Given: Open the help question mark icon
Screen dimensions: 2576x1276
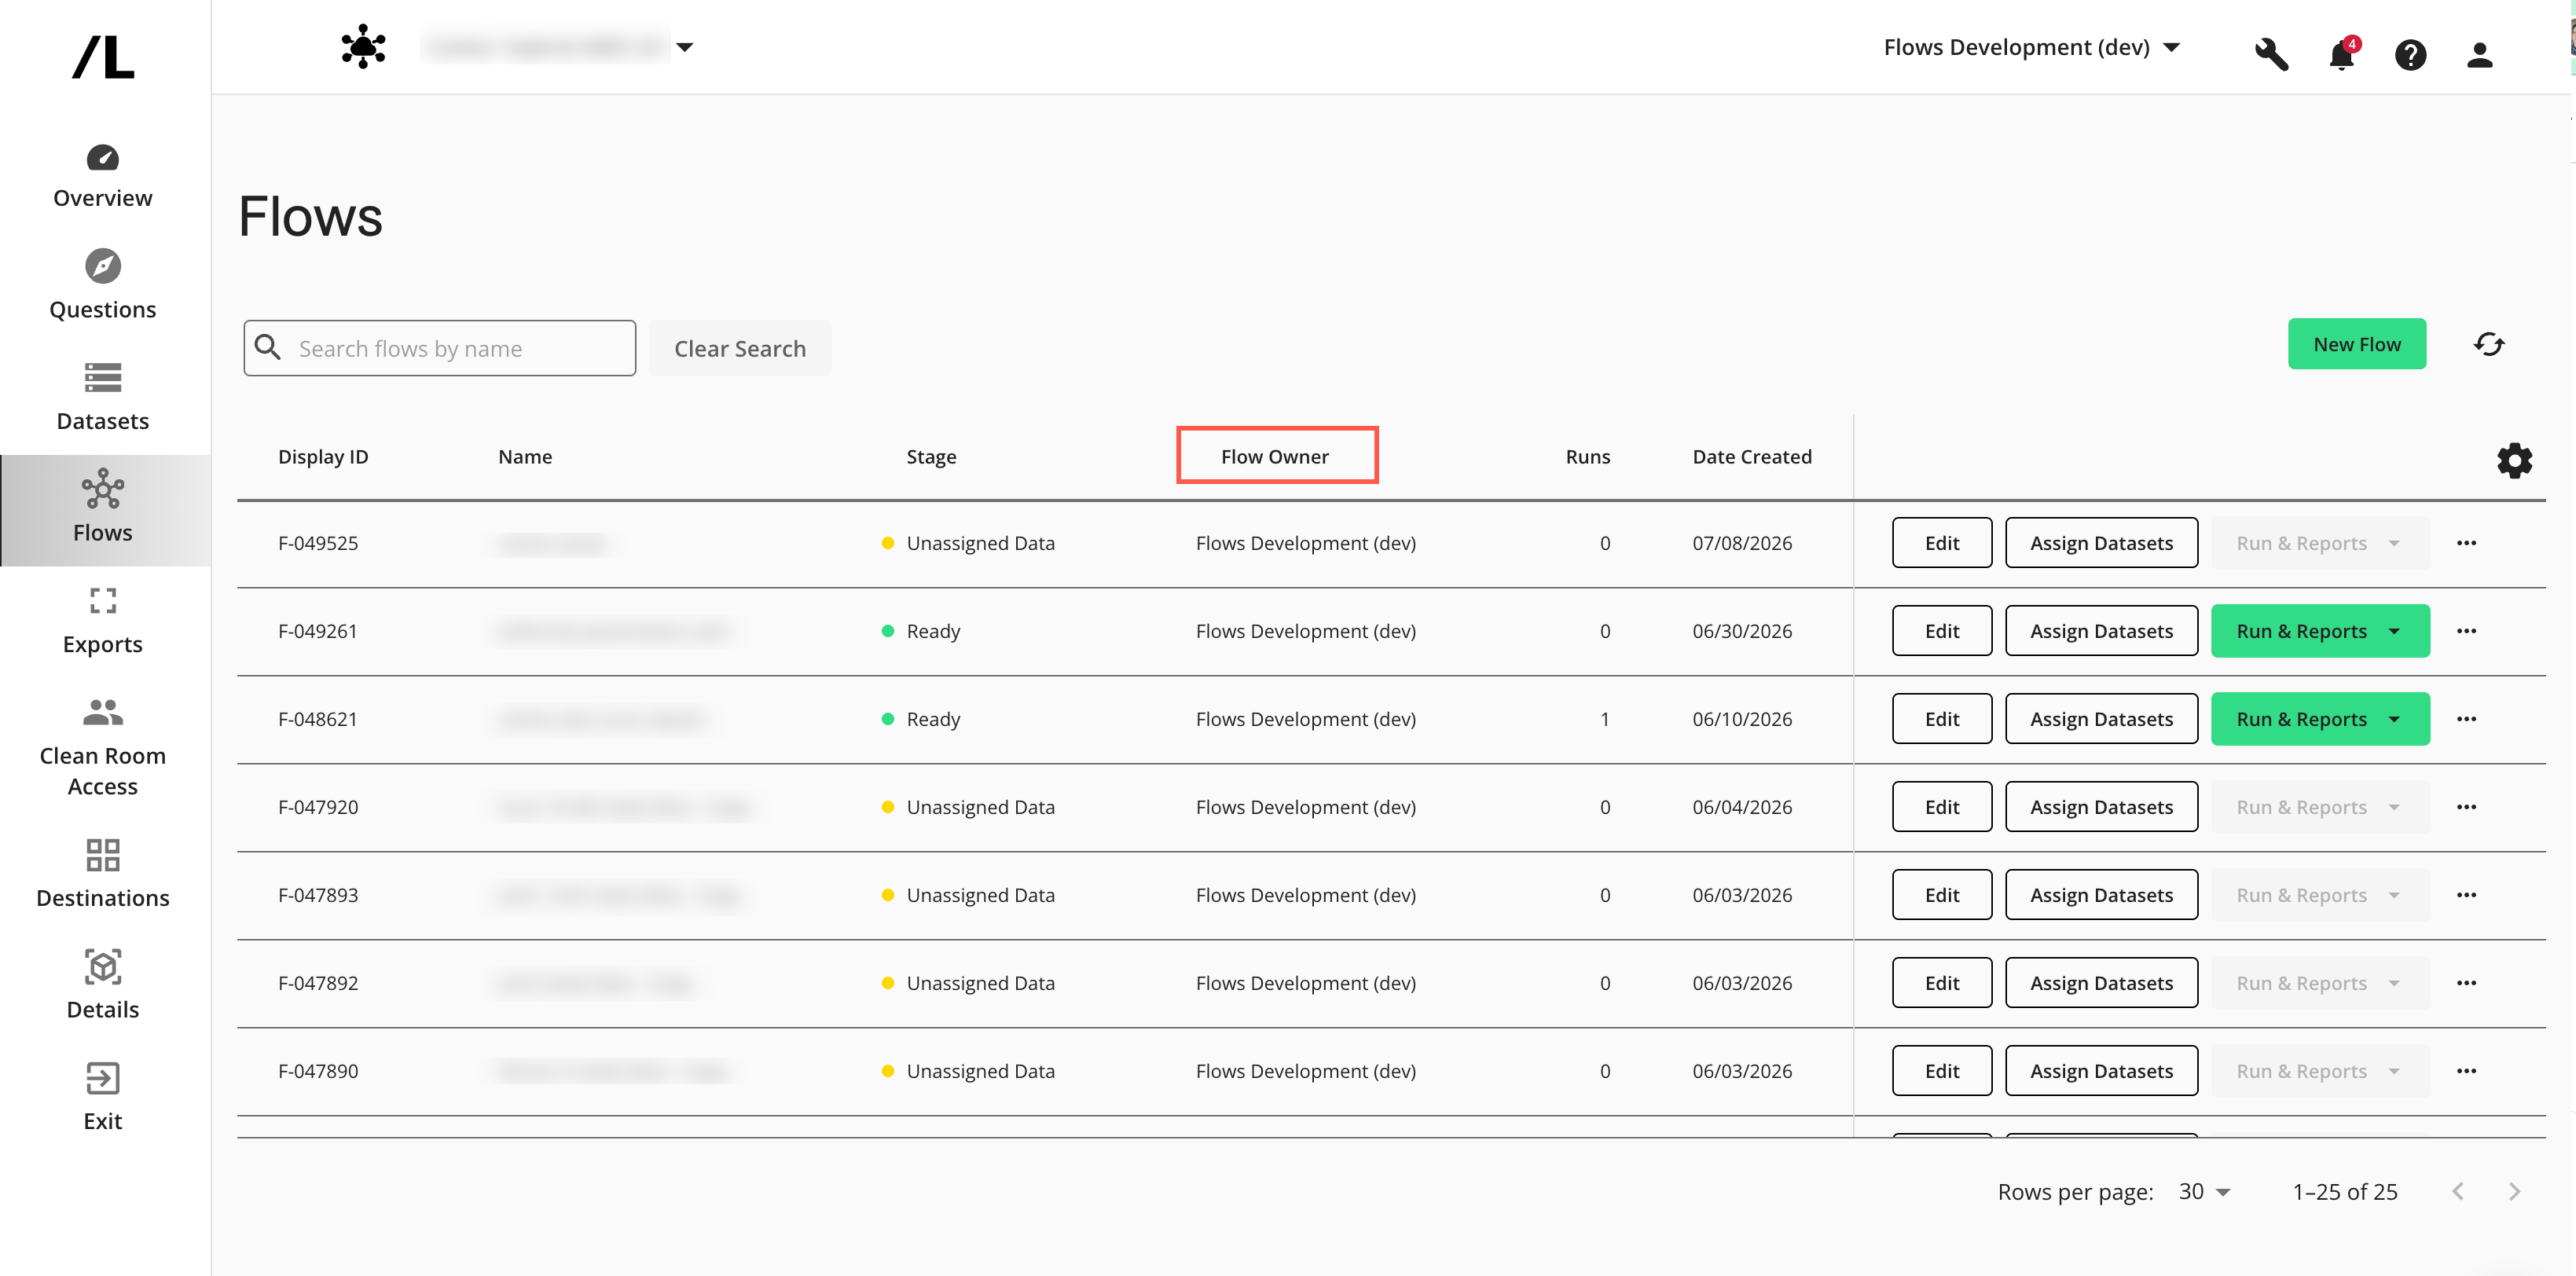Looking at the screenshot, I should click(2410, 54).
